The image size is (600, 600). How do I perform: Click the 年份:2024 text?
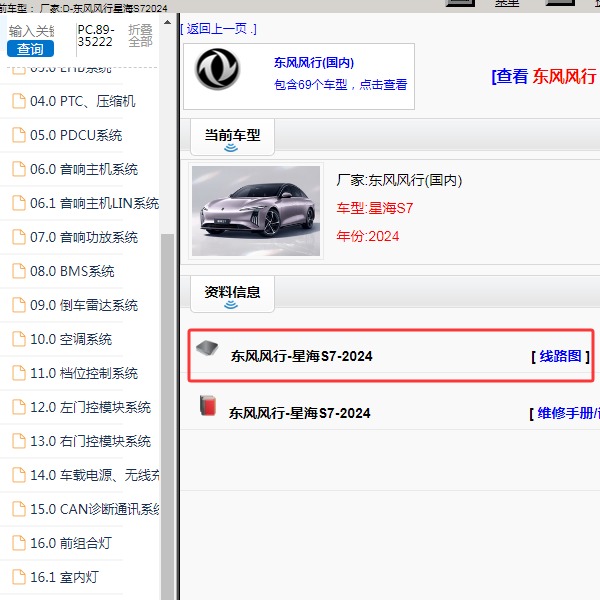coord(368,236)
